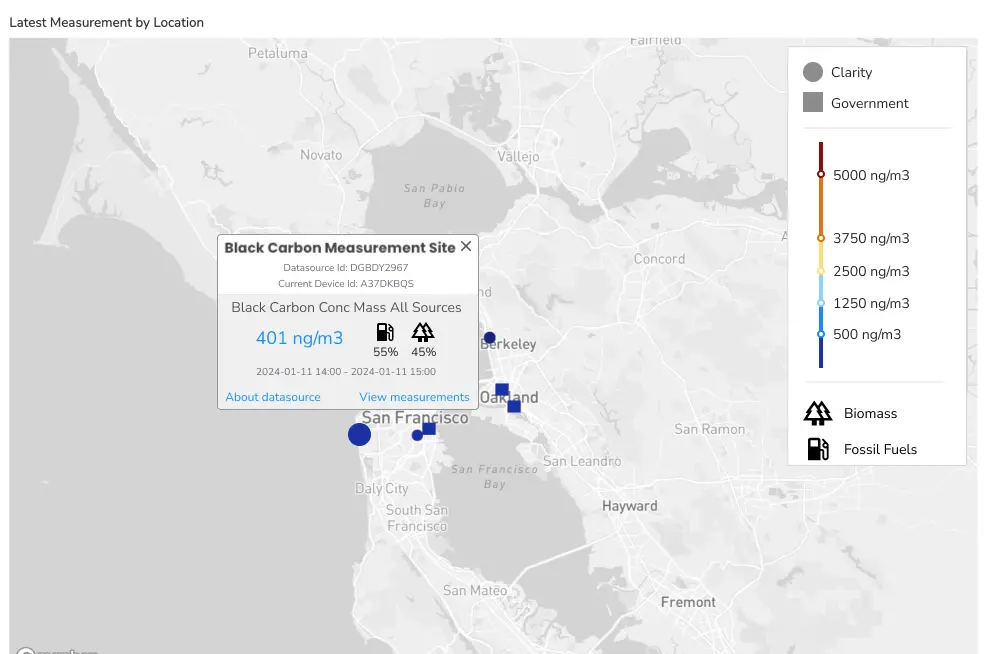Viewport: 989px width, 654px height.
Task: Click the fuel pump icon in the popup
Action: click(385, 333)
